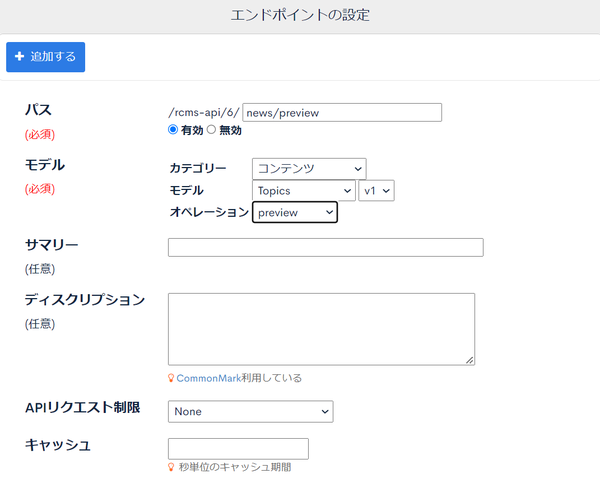
Task: Click the resize grip of the description textarea
Action: point(470,360)
